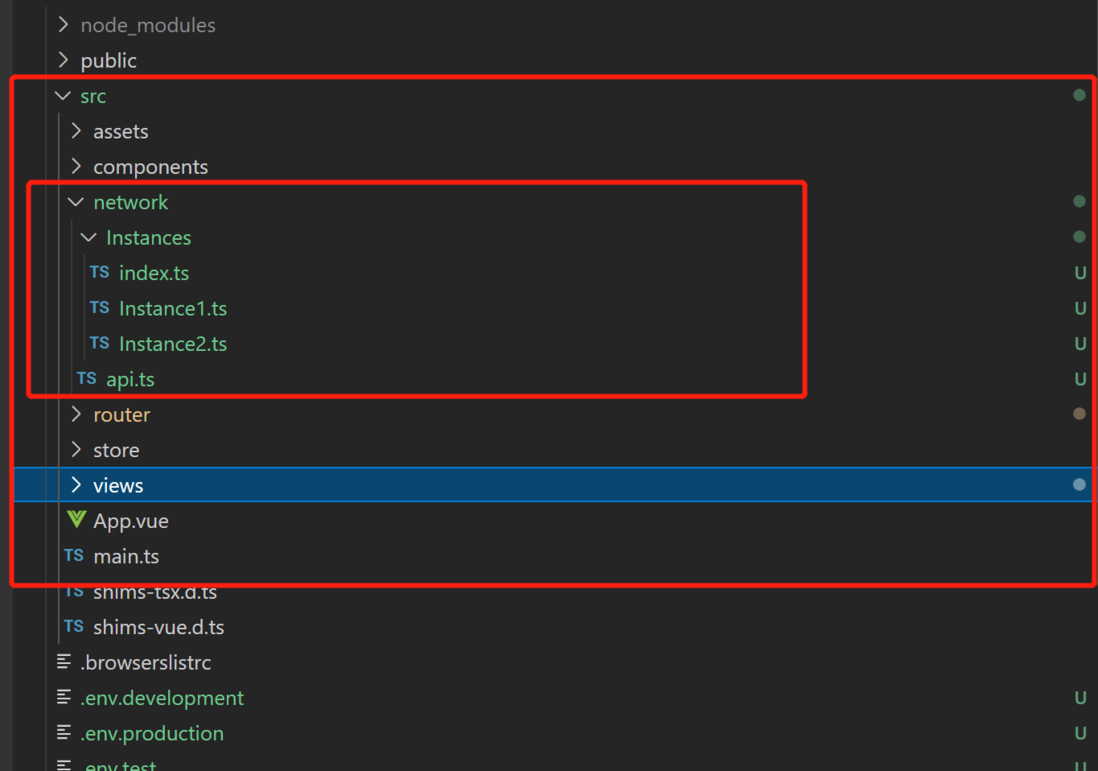The width and height of the screenshot is (1098, 771).
Task: Expand the router folder
Action: tap(76, 414)
